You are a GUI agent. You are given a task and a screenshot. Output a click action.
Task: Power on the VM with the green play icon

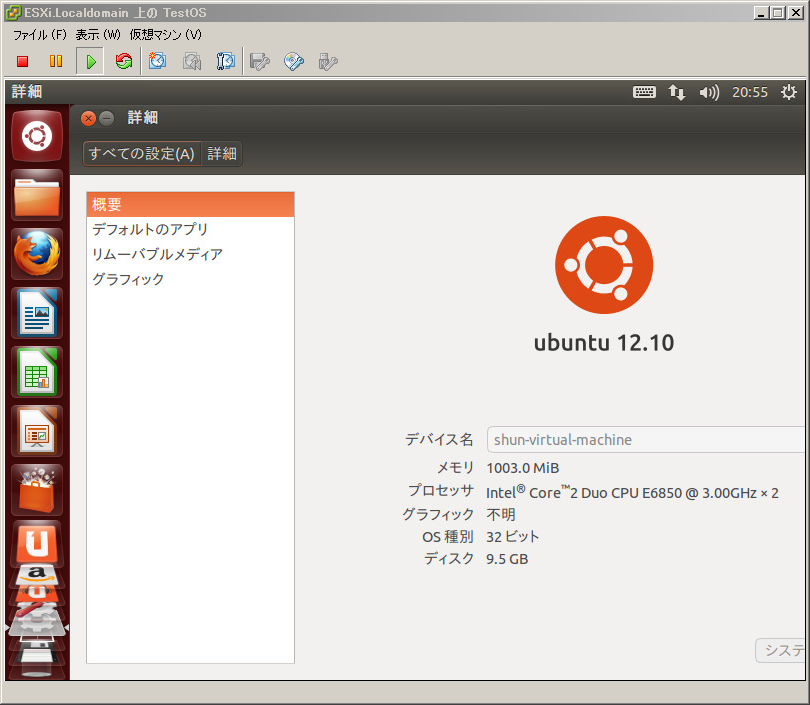tap(90, 61)
